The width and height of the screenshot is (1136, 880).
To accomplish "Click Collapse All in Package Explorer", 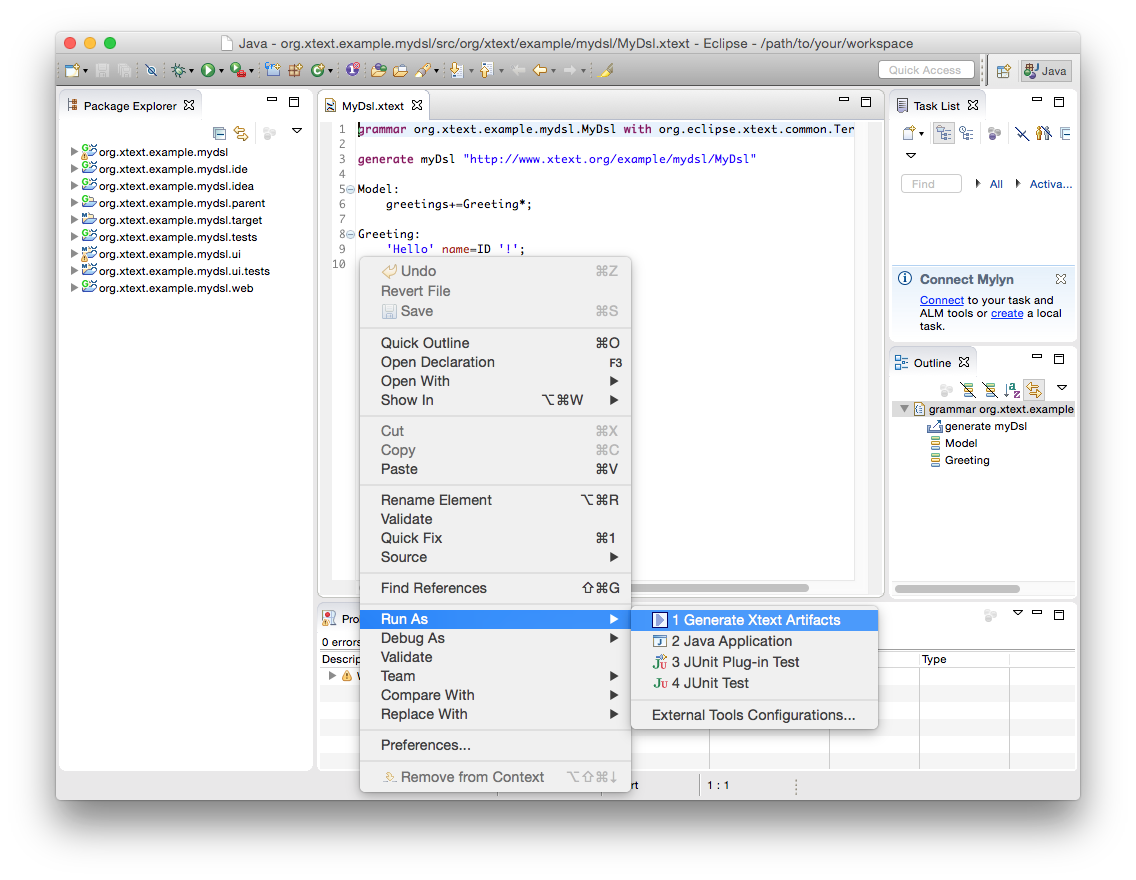I will (x=219, y=133).
